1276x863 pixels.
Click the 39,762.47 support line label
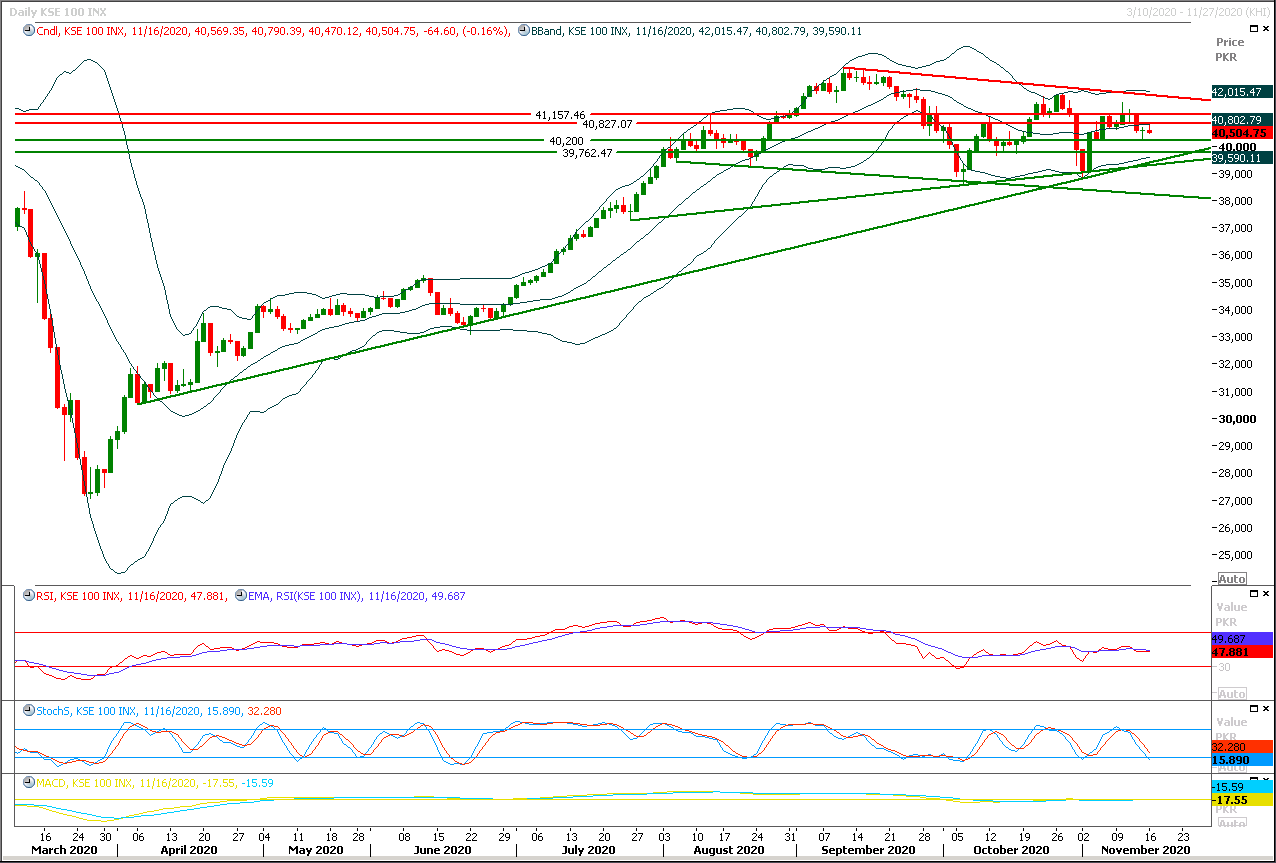click(x=587, y=153)
